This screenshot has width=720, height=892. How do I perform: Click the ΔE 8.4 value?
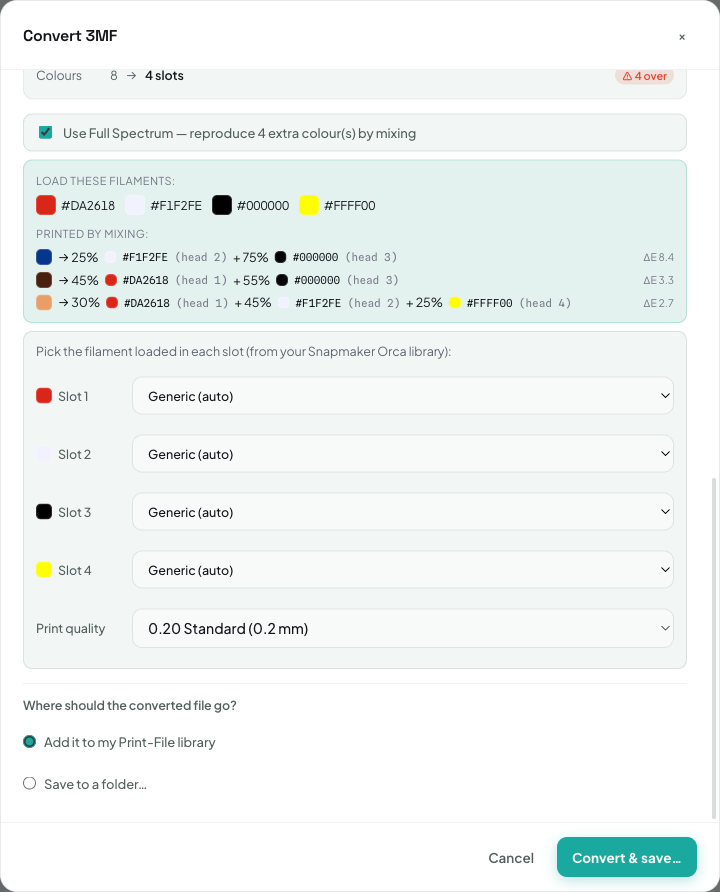click(659, 257)
